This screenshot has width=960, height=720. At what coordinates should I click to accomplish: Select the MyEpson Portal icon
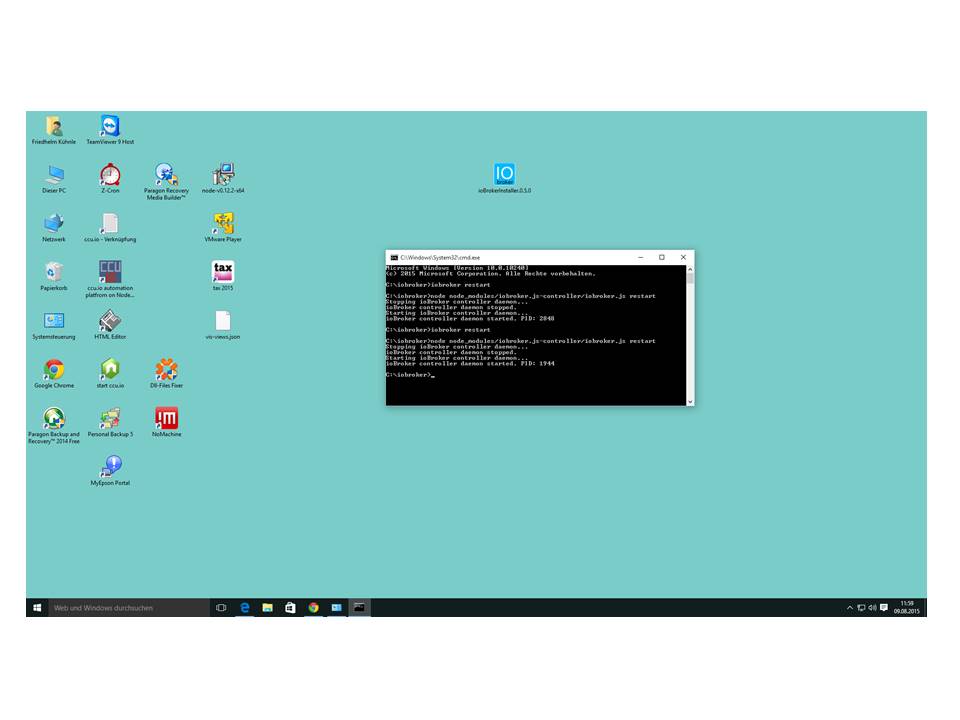110,471
